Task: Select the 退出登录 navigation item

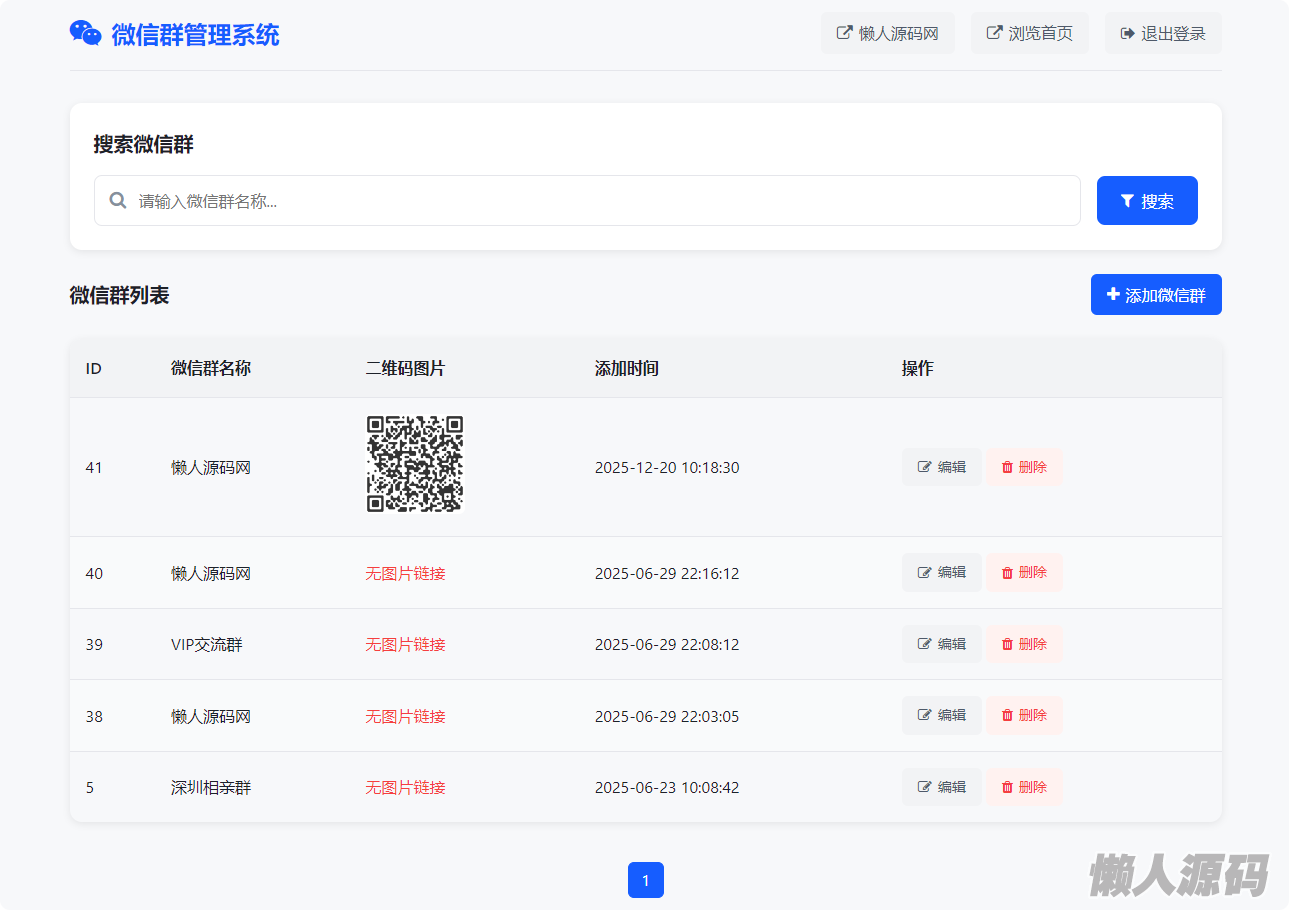Action: pos(1163,33)
